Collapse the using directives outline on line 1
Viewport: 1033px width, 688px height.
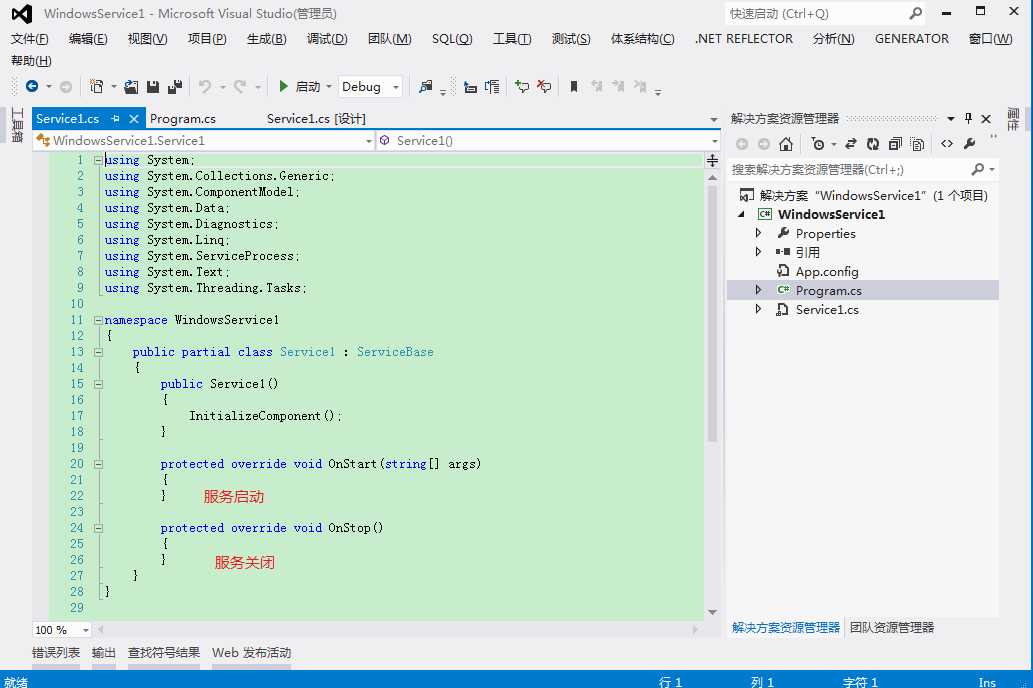click(98, 159)
